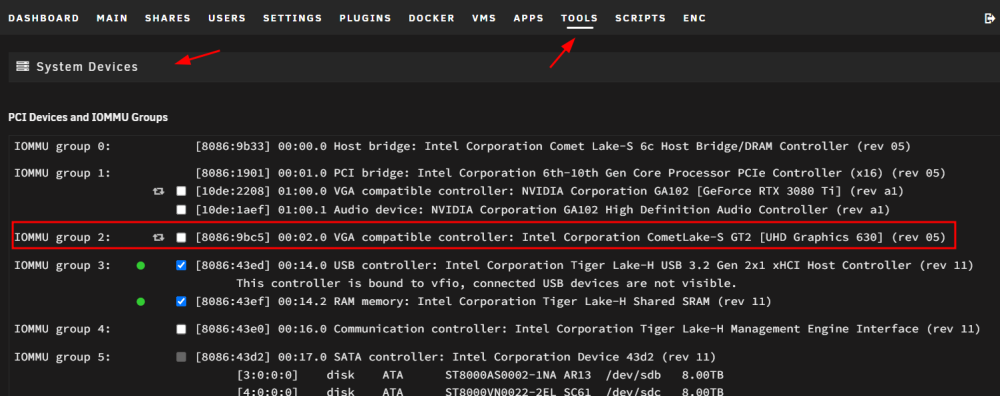Click the System Devices heading
Screen dimensions: 1000x396
tap(87, 67)
